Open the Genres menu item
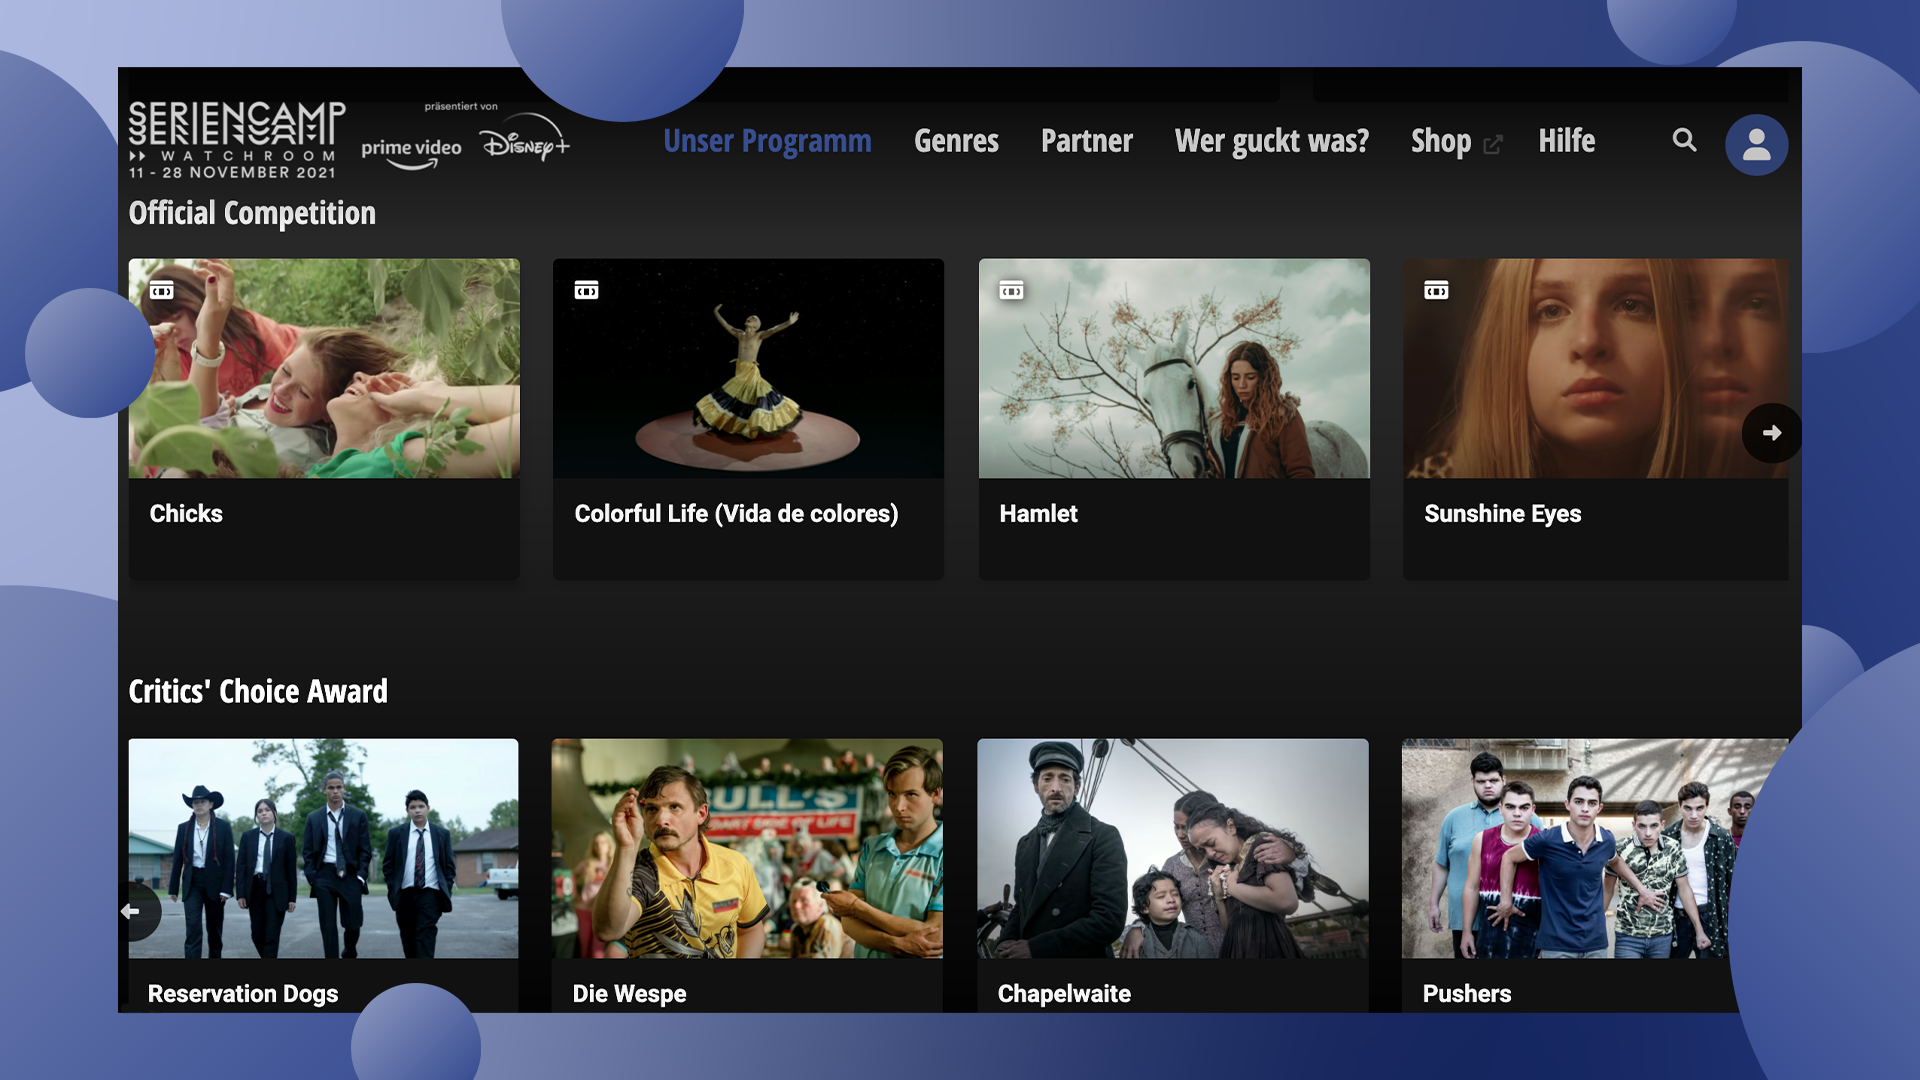The image size is (1920, 1080). tap(956, 141)
